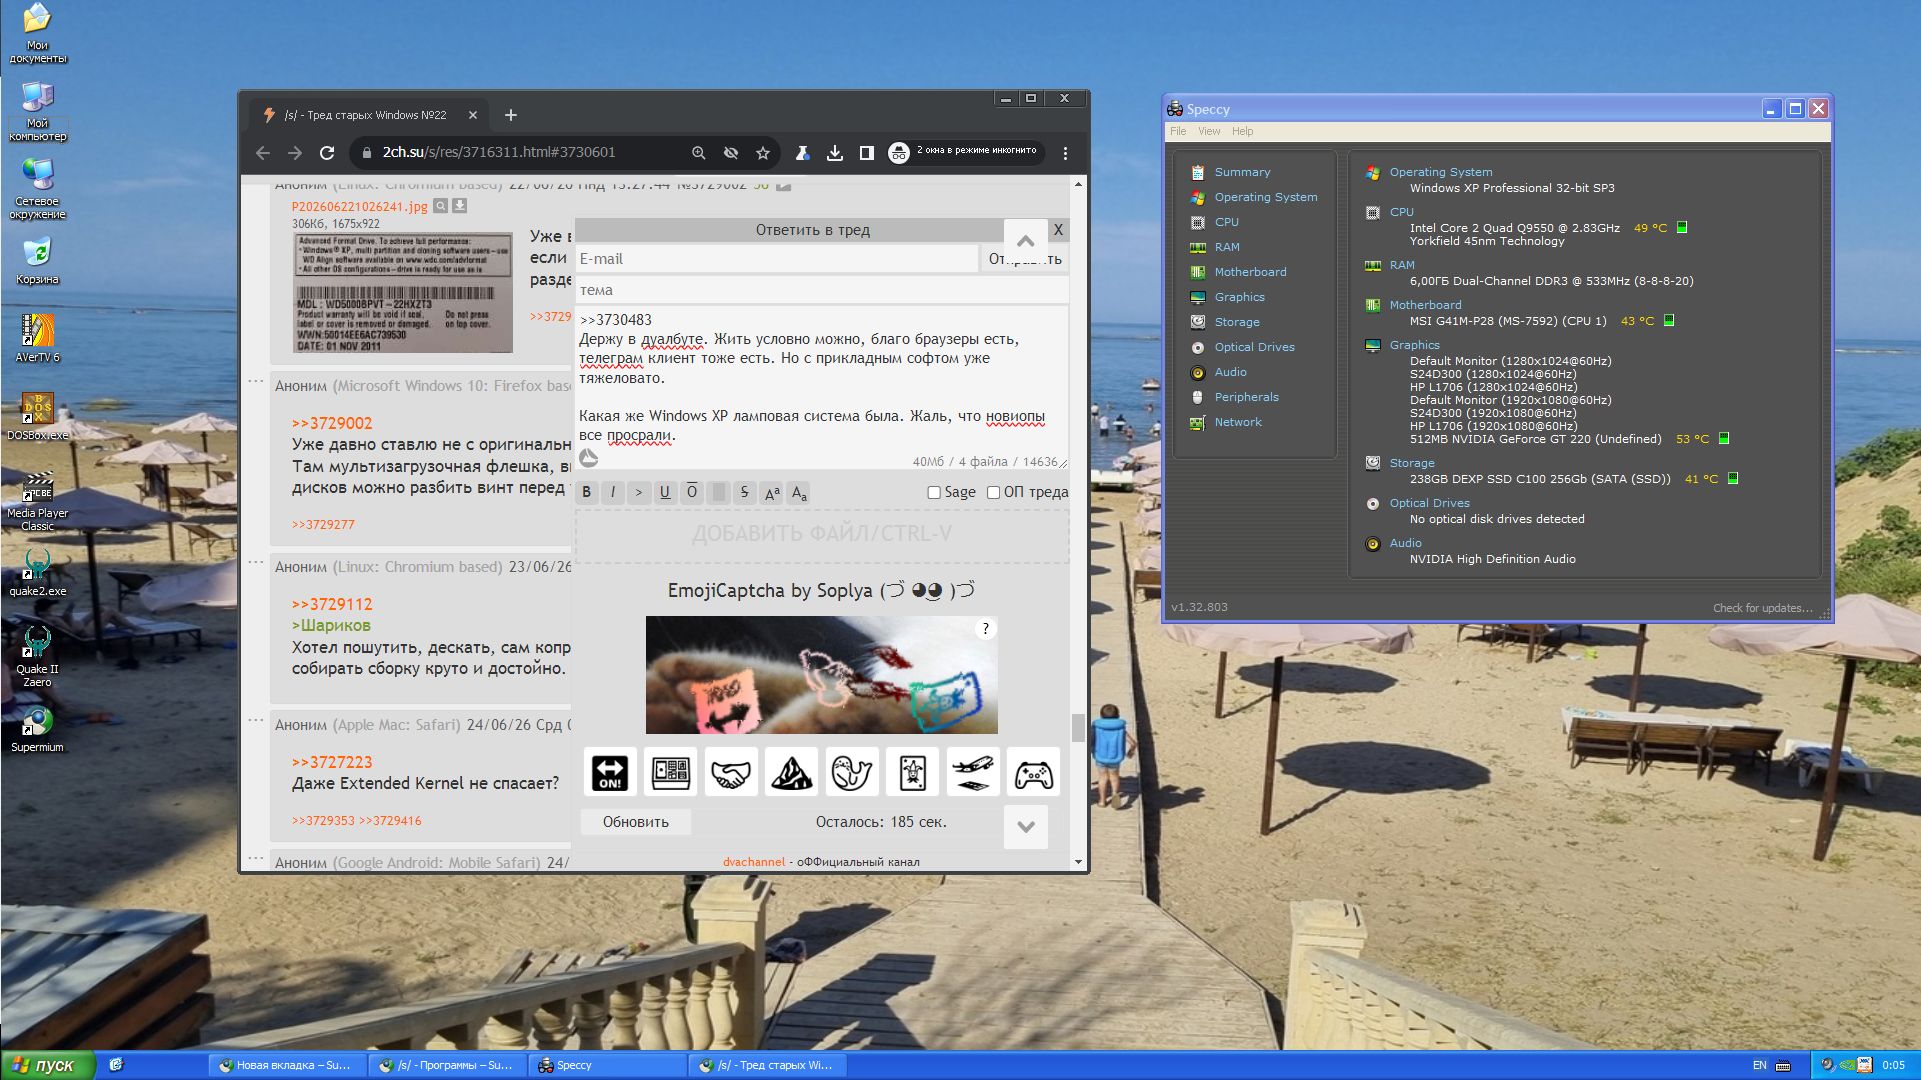Screen dimensions: 1921x1080
Task: Choose the handshake captcha emoji
Action: (x=731, y=772)
